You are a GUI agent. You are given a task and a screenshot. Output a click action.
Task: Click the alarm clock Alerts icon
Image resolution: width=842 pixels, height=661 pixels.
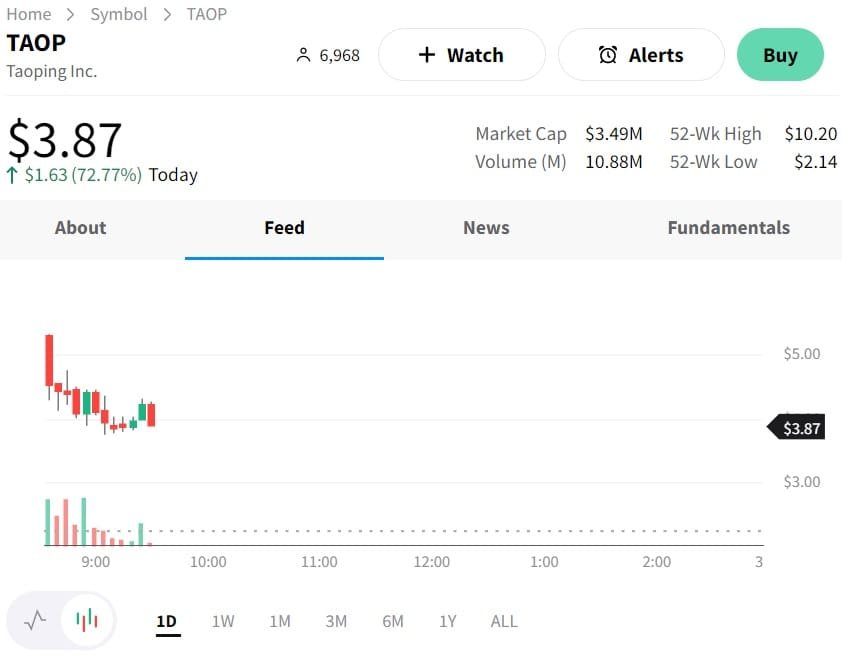point(608,55)
